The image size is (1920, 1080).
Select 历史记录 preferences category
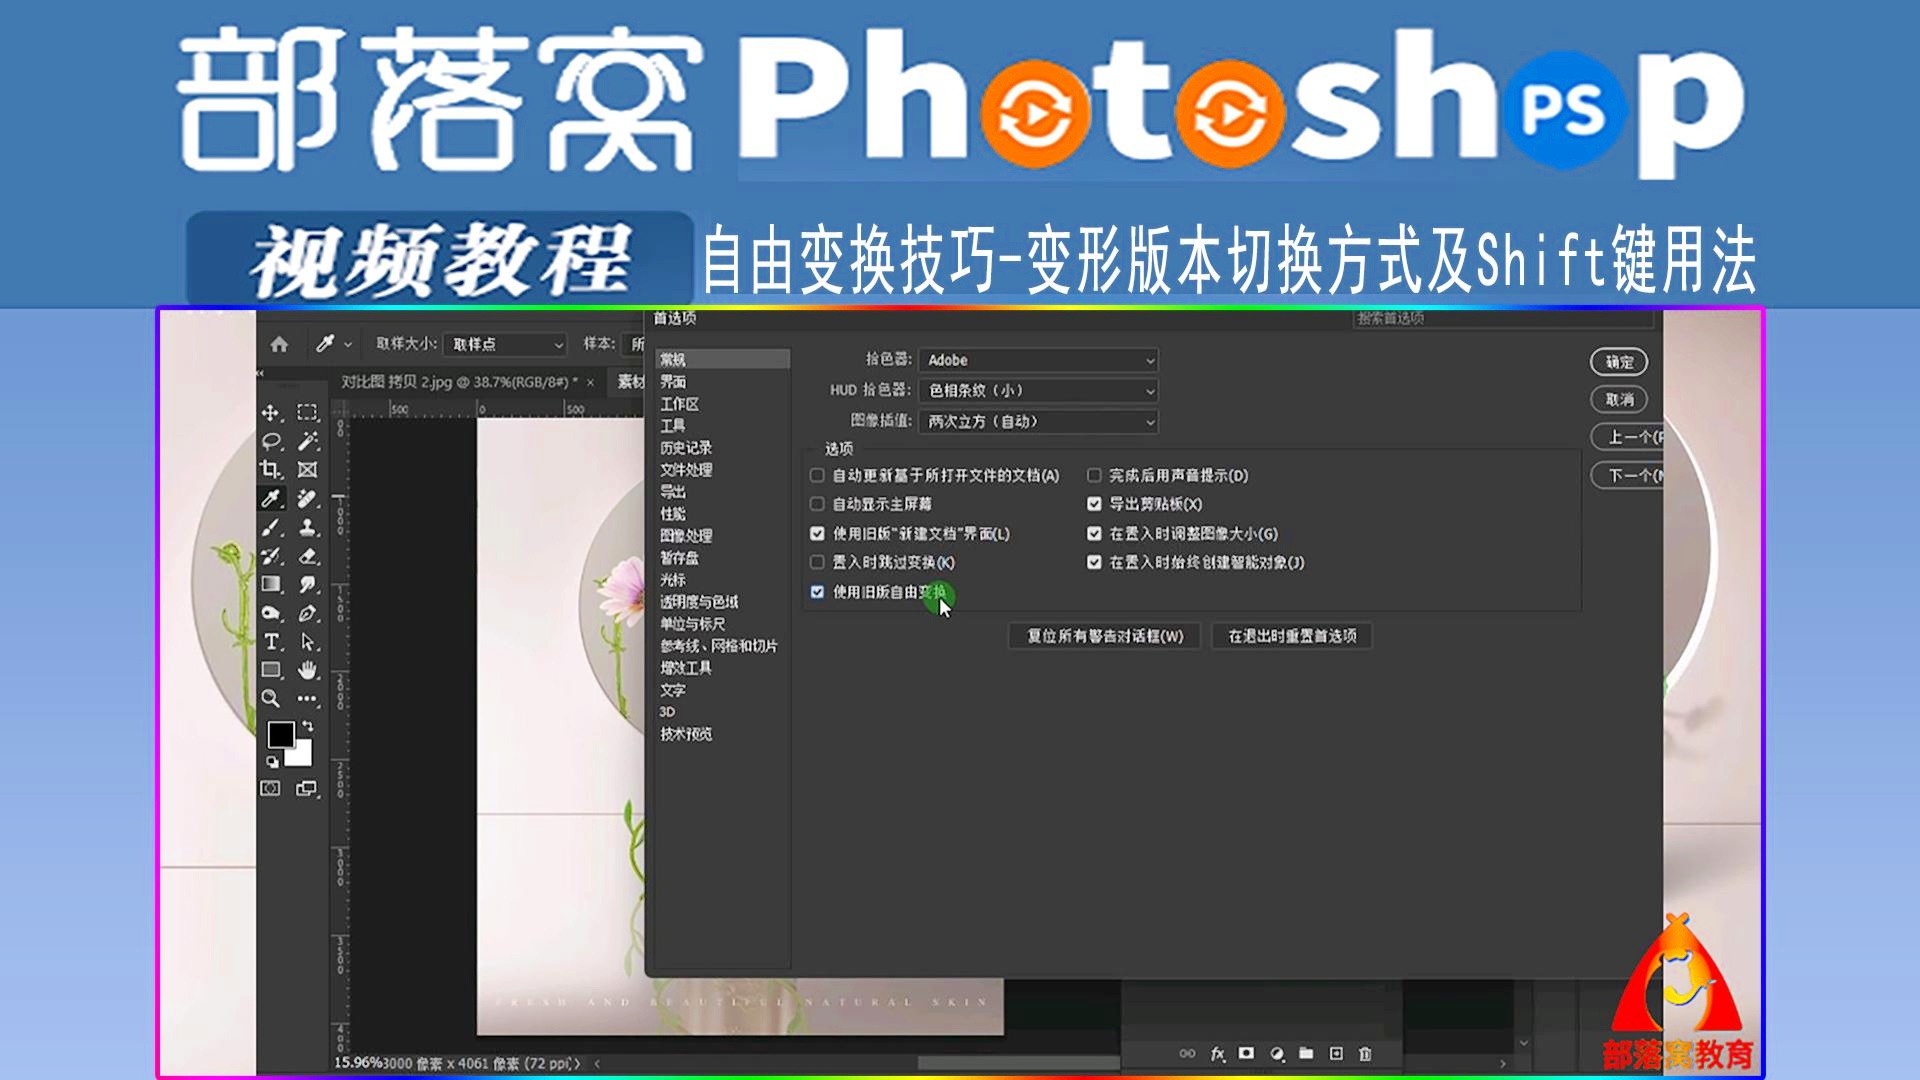click(x=685, y=448)
